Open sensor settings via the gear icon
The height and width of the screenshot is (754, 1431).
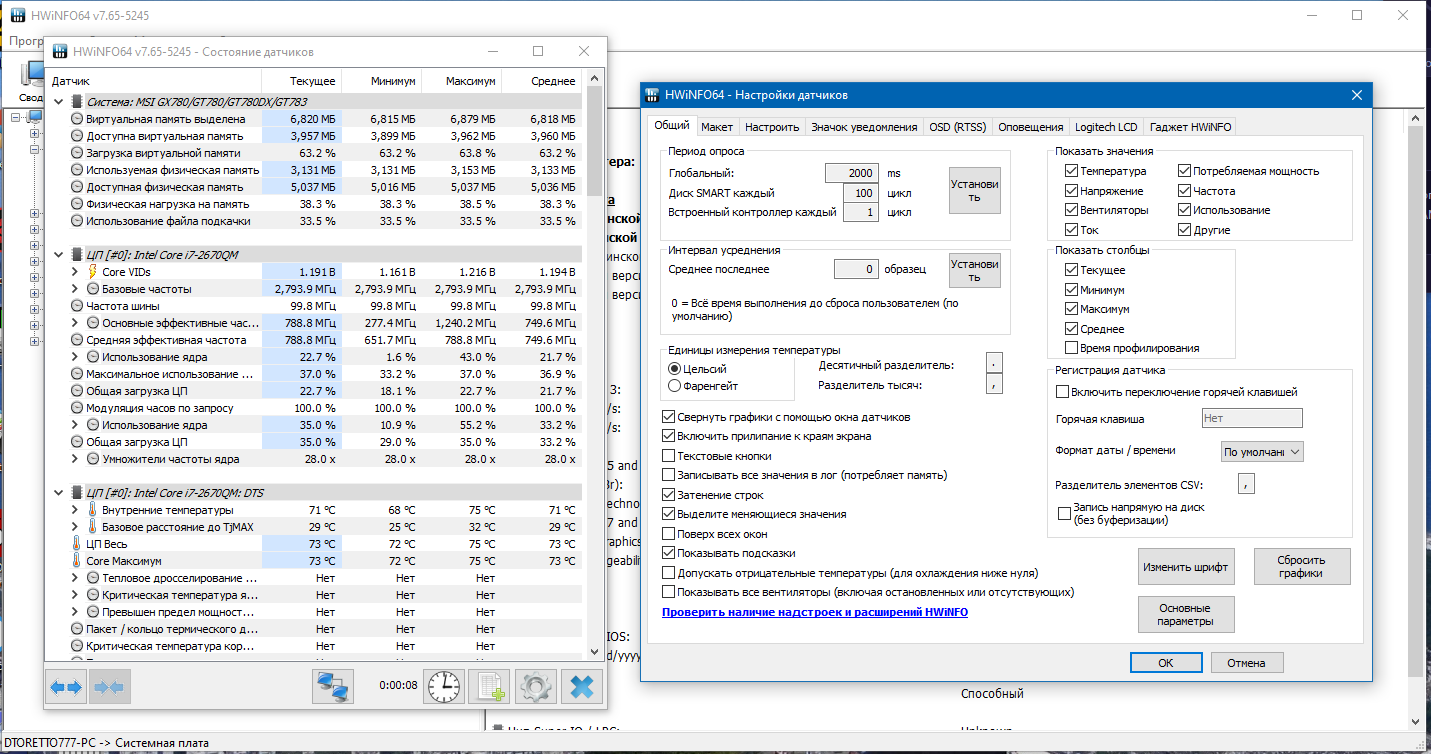535,687
